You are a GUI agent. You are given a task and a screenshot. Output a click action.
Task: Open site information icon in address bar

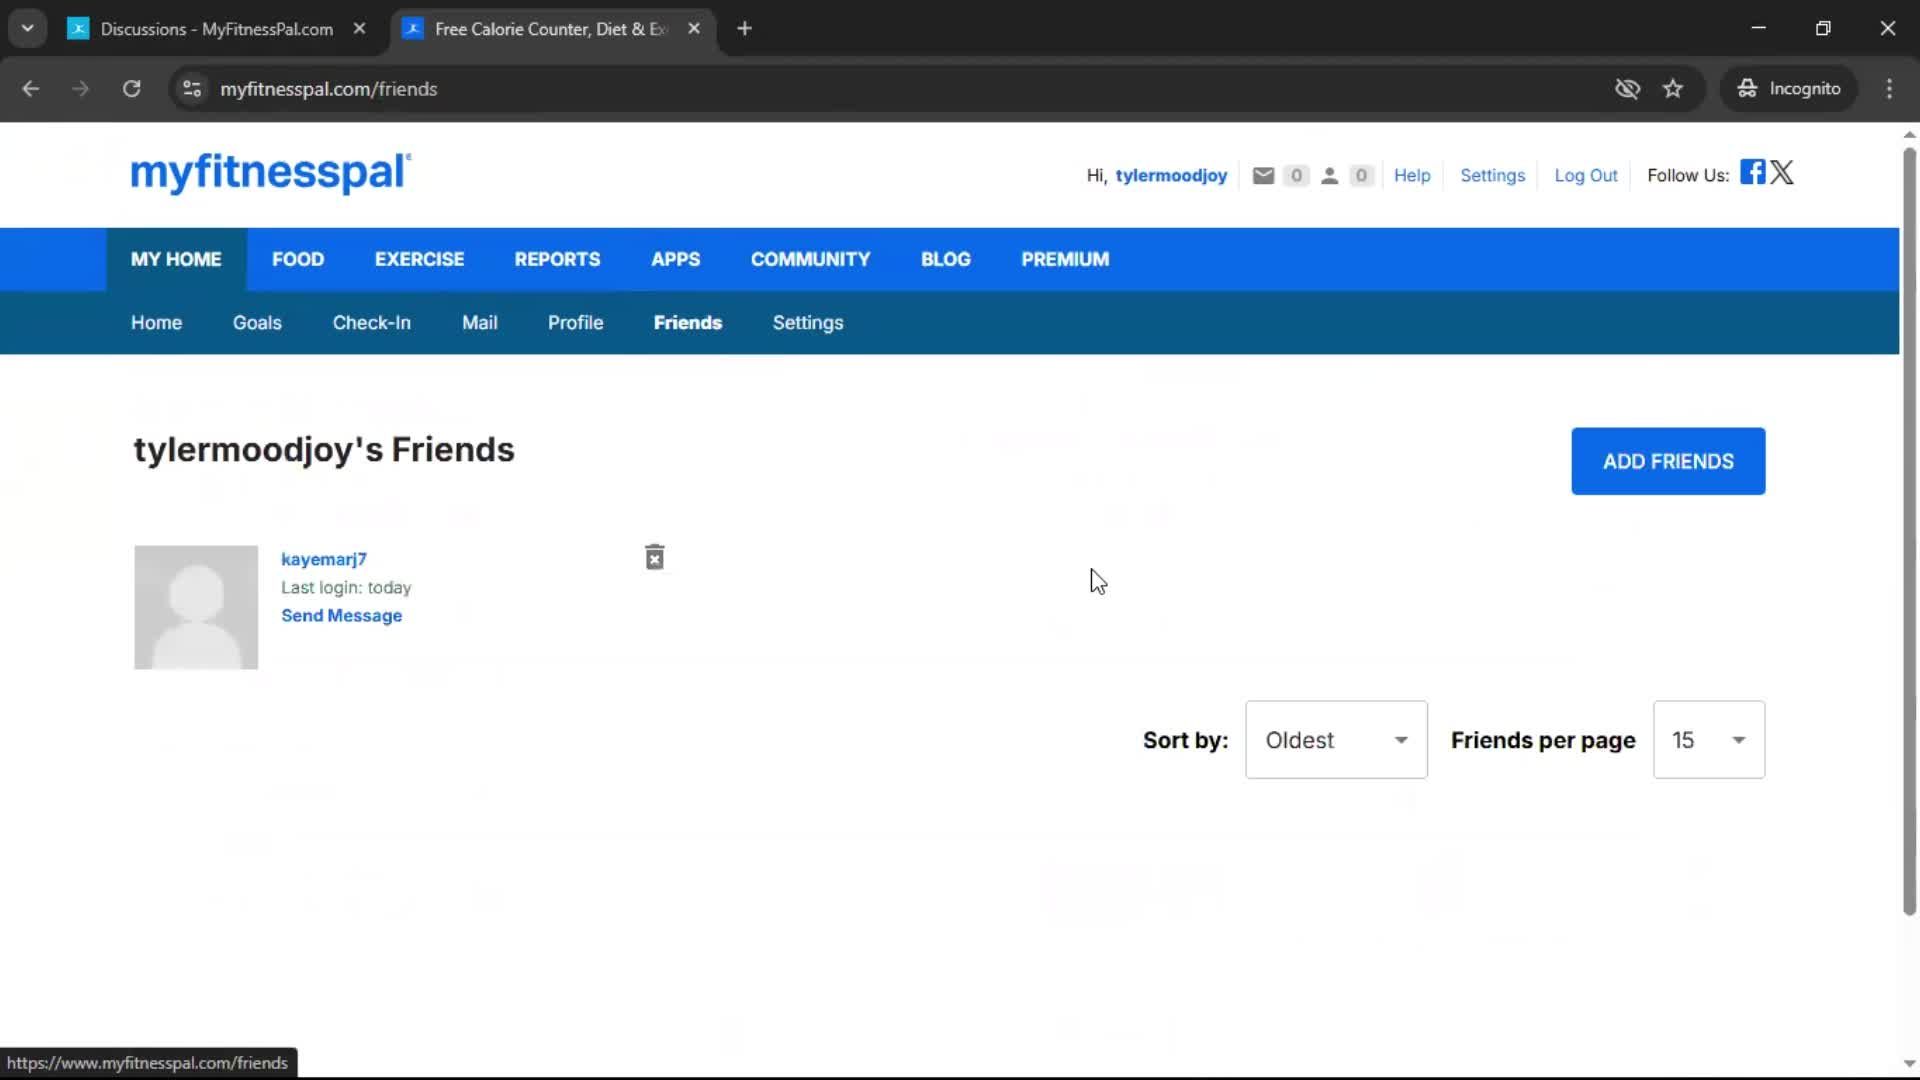pyautogui.click(x=192, y=89)
